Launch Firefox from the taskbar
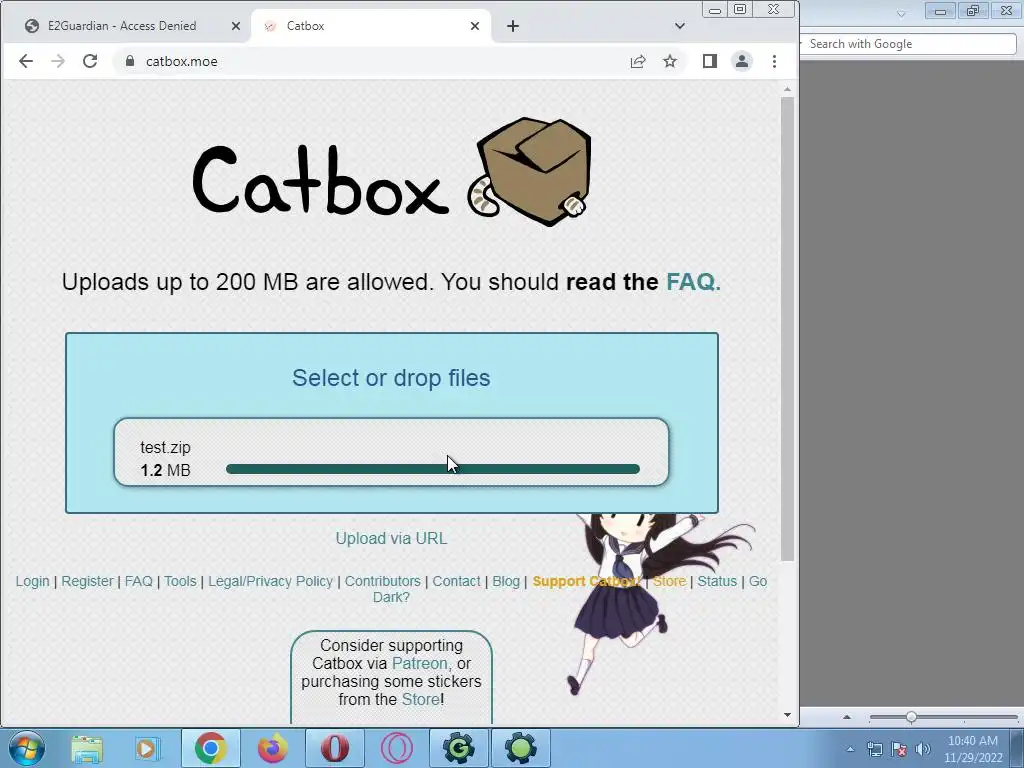The height and width of the screenshot is (768, 1024). [x=272, y=748]
